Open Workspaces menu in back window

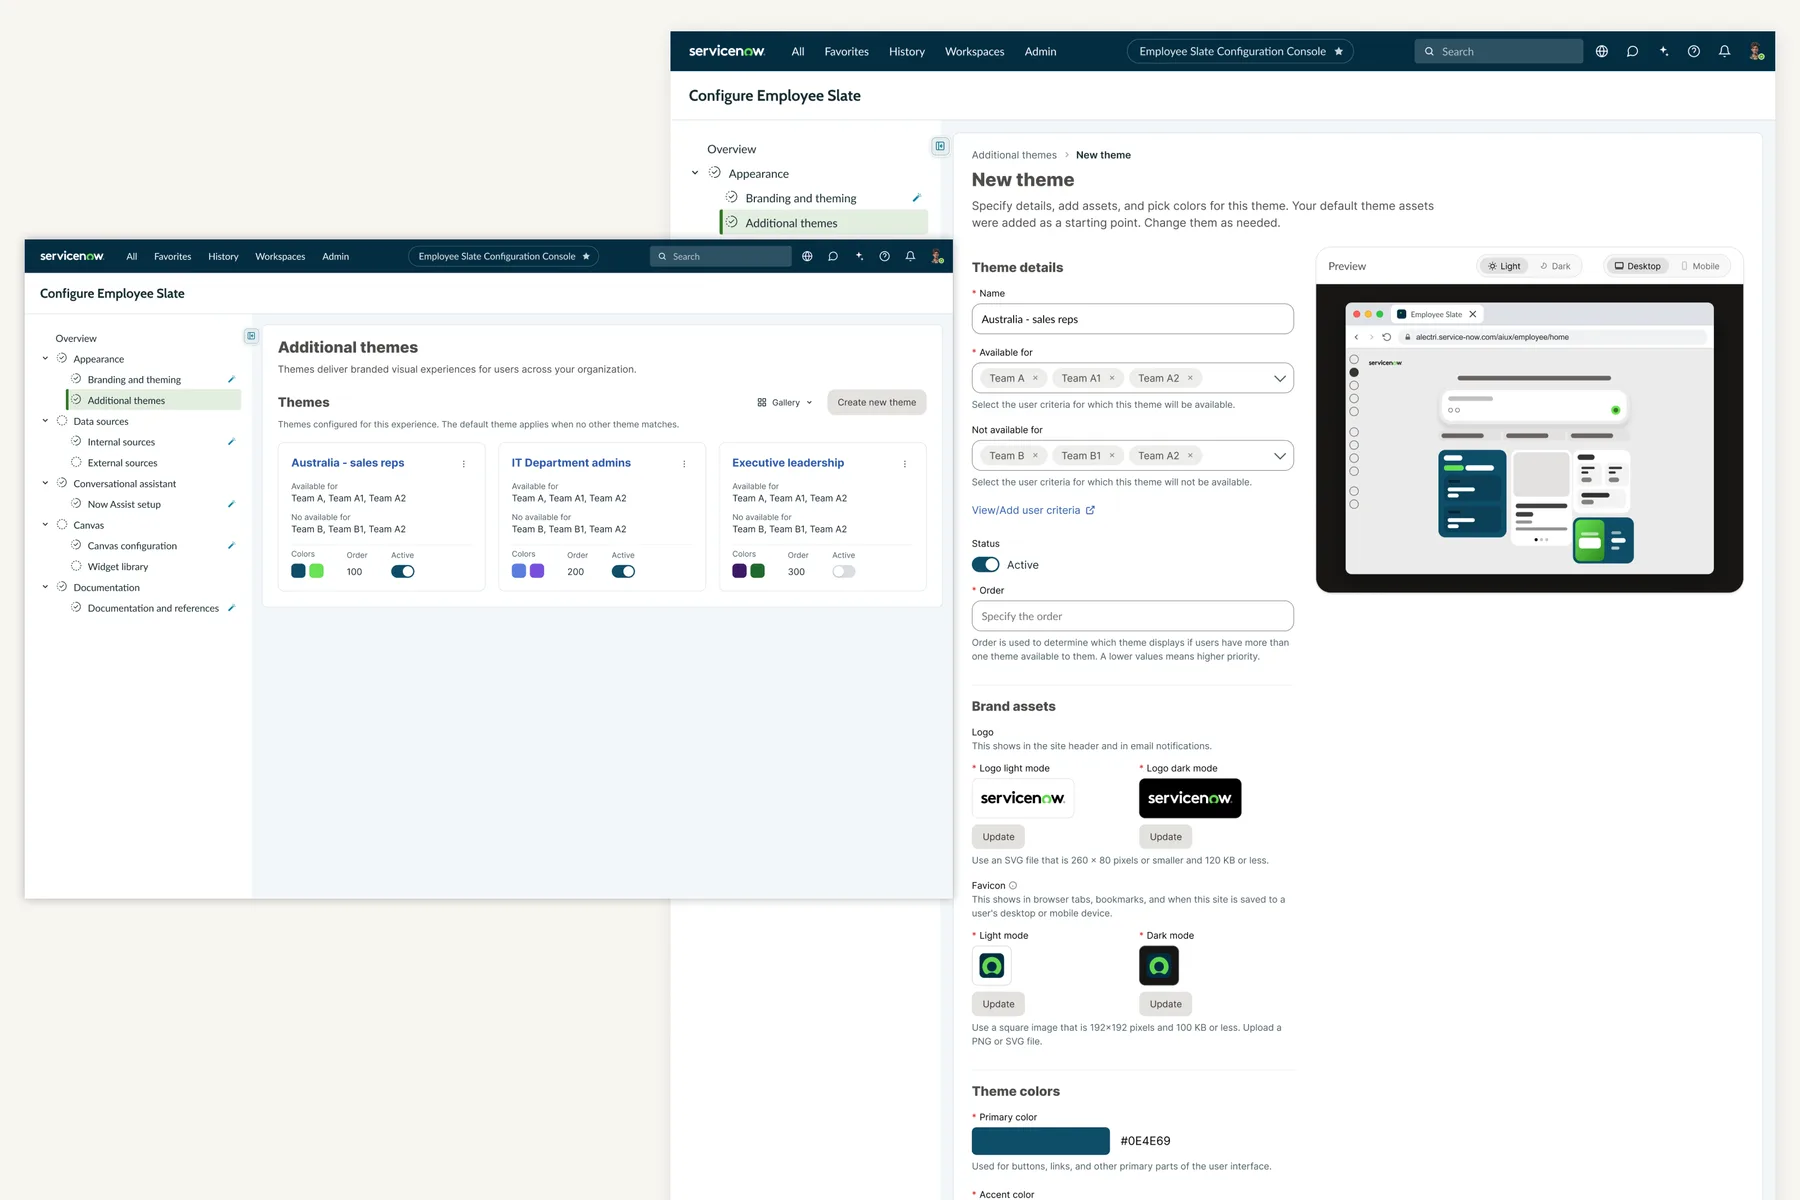[974, 51]
